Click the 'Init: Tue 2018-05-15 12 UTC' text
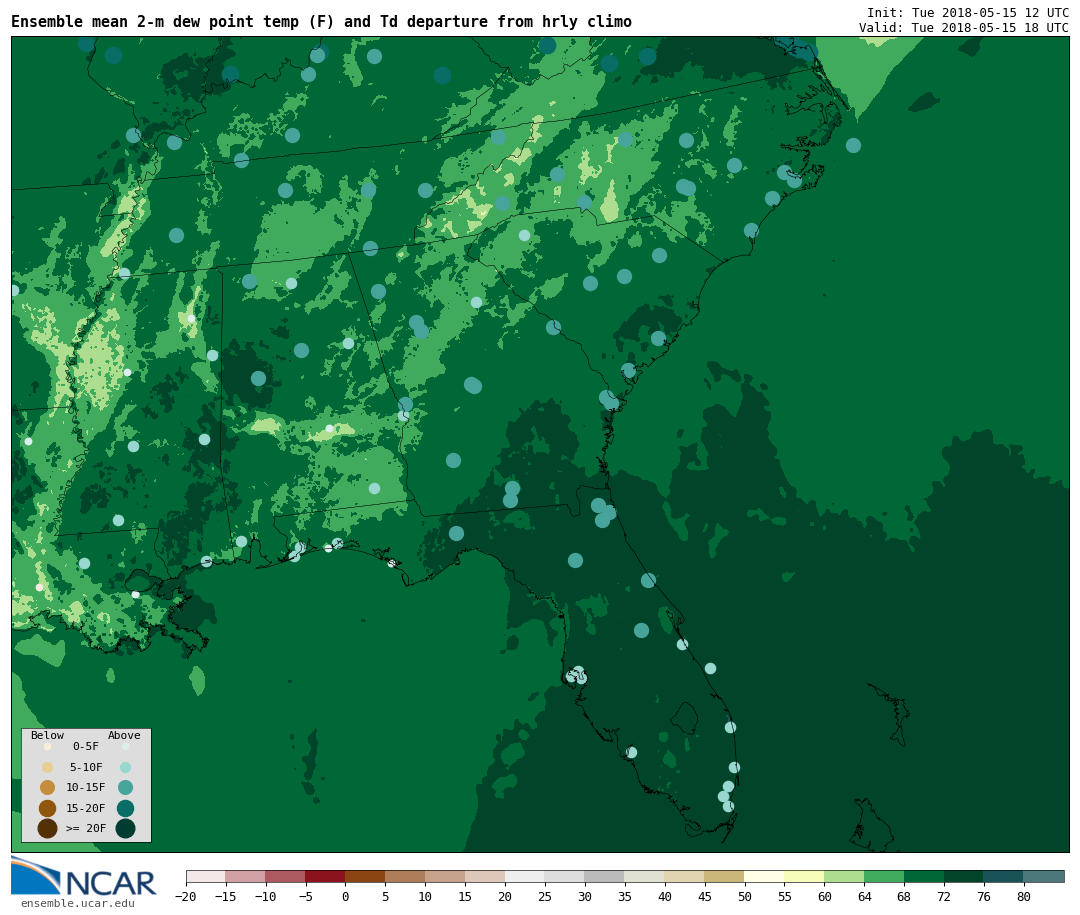The image size is (1080, 915). pyautogui.click(x=968, y=12)
